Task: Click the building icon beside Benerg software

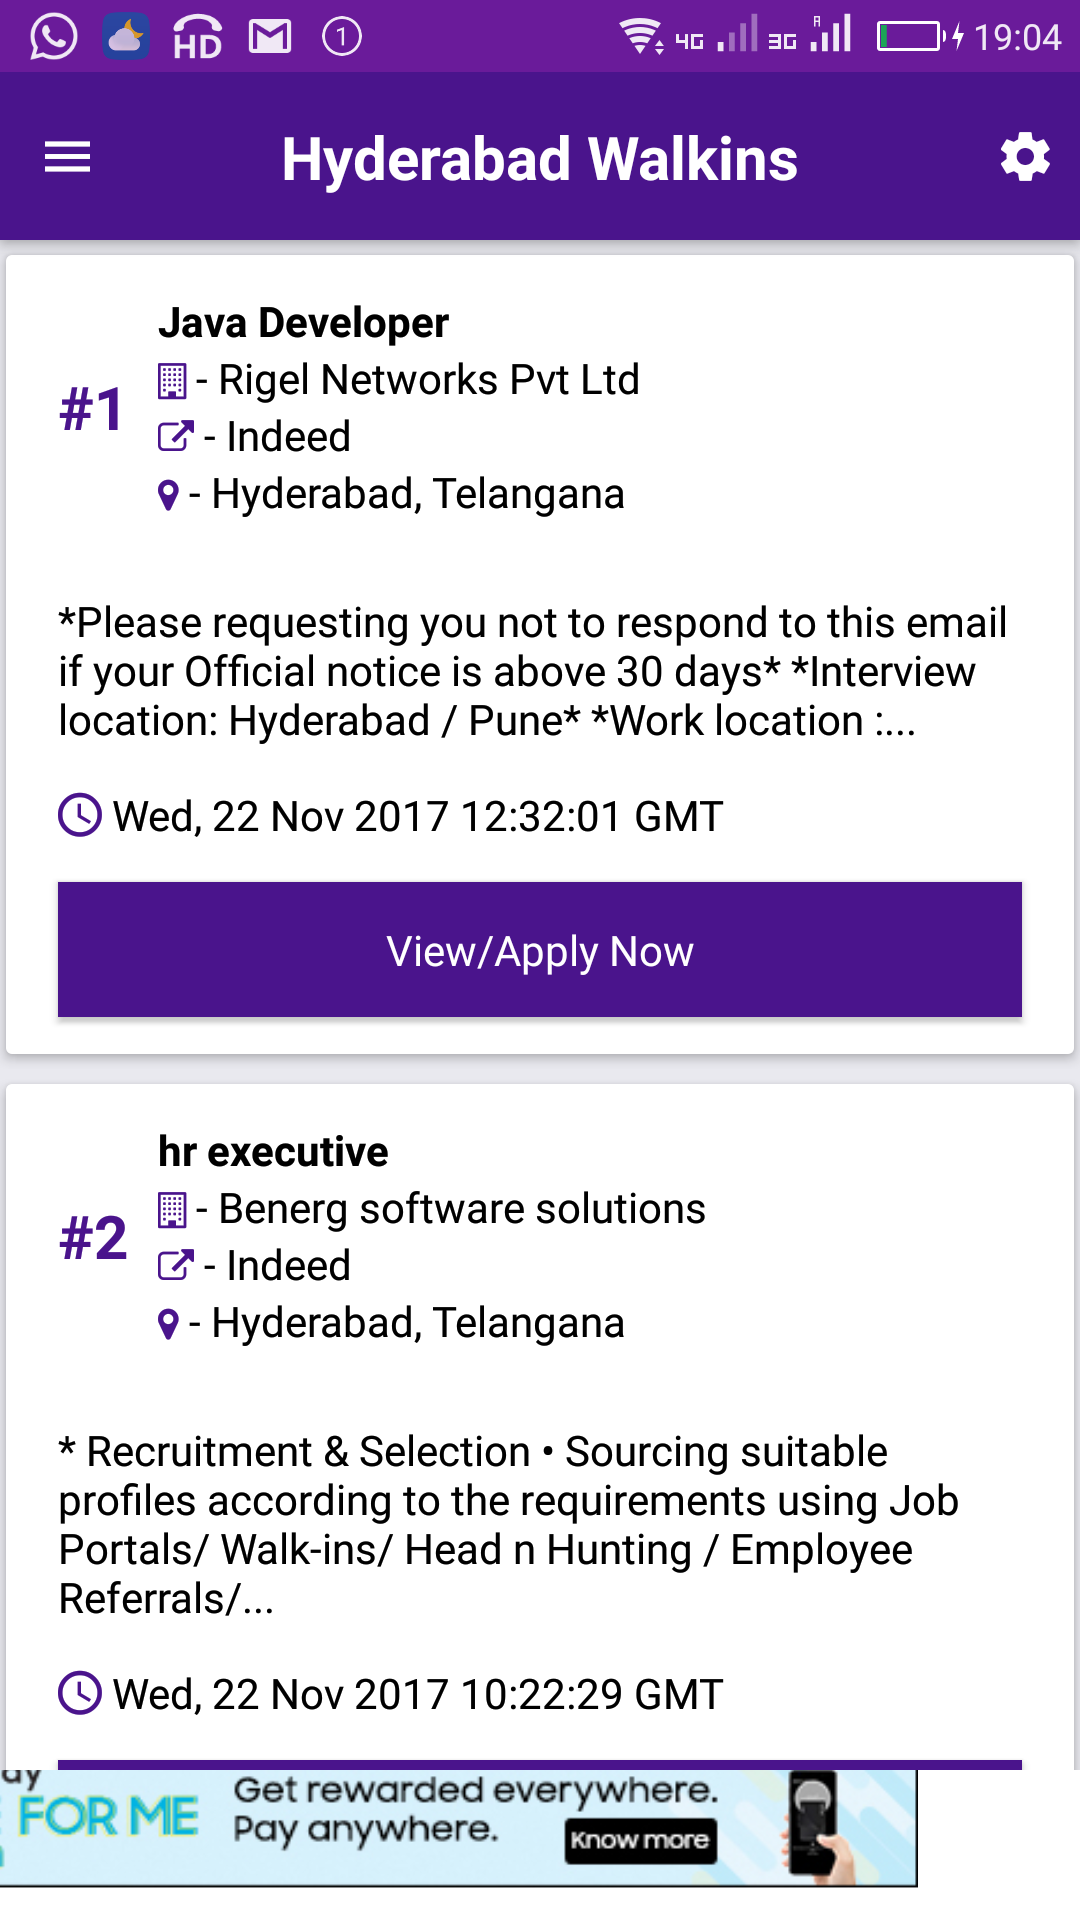Action: 172,1210
